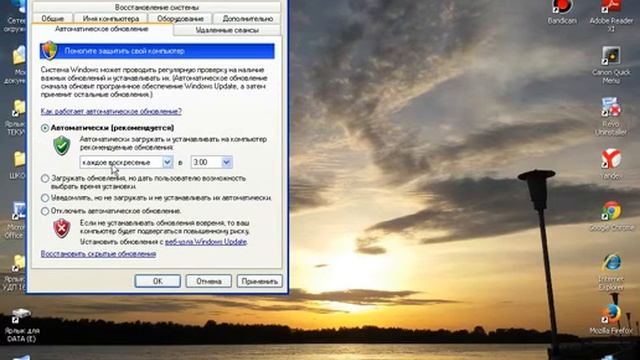The image size is (640, 360).
Task: Select Уведомлять, но не загружать option
Action: click(45, 198)
